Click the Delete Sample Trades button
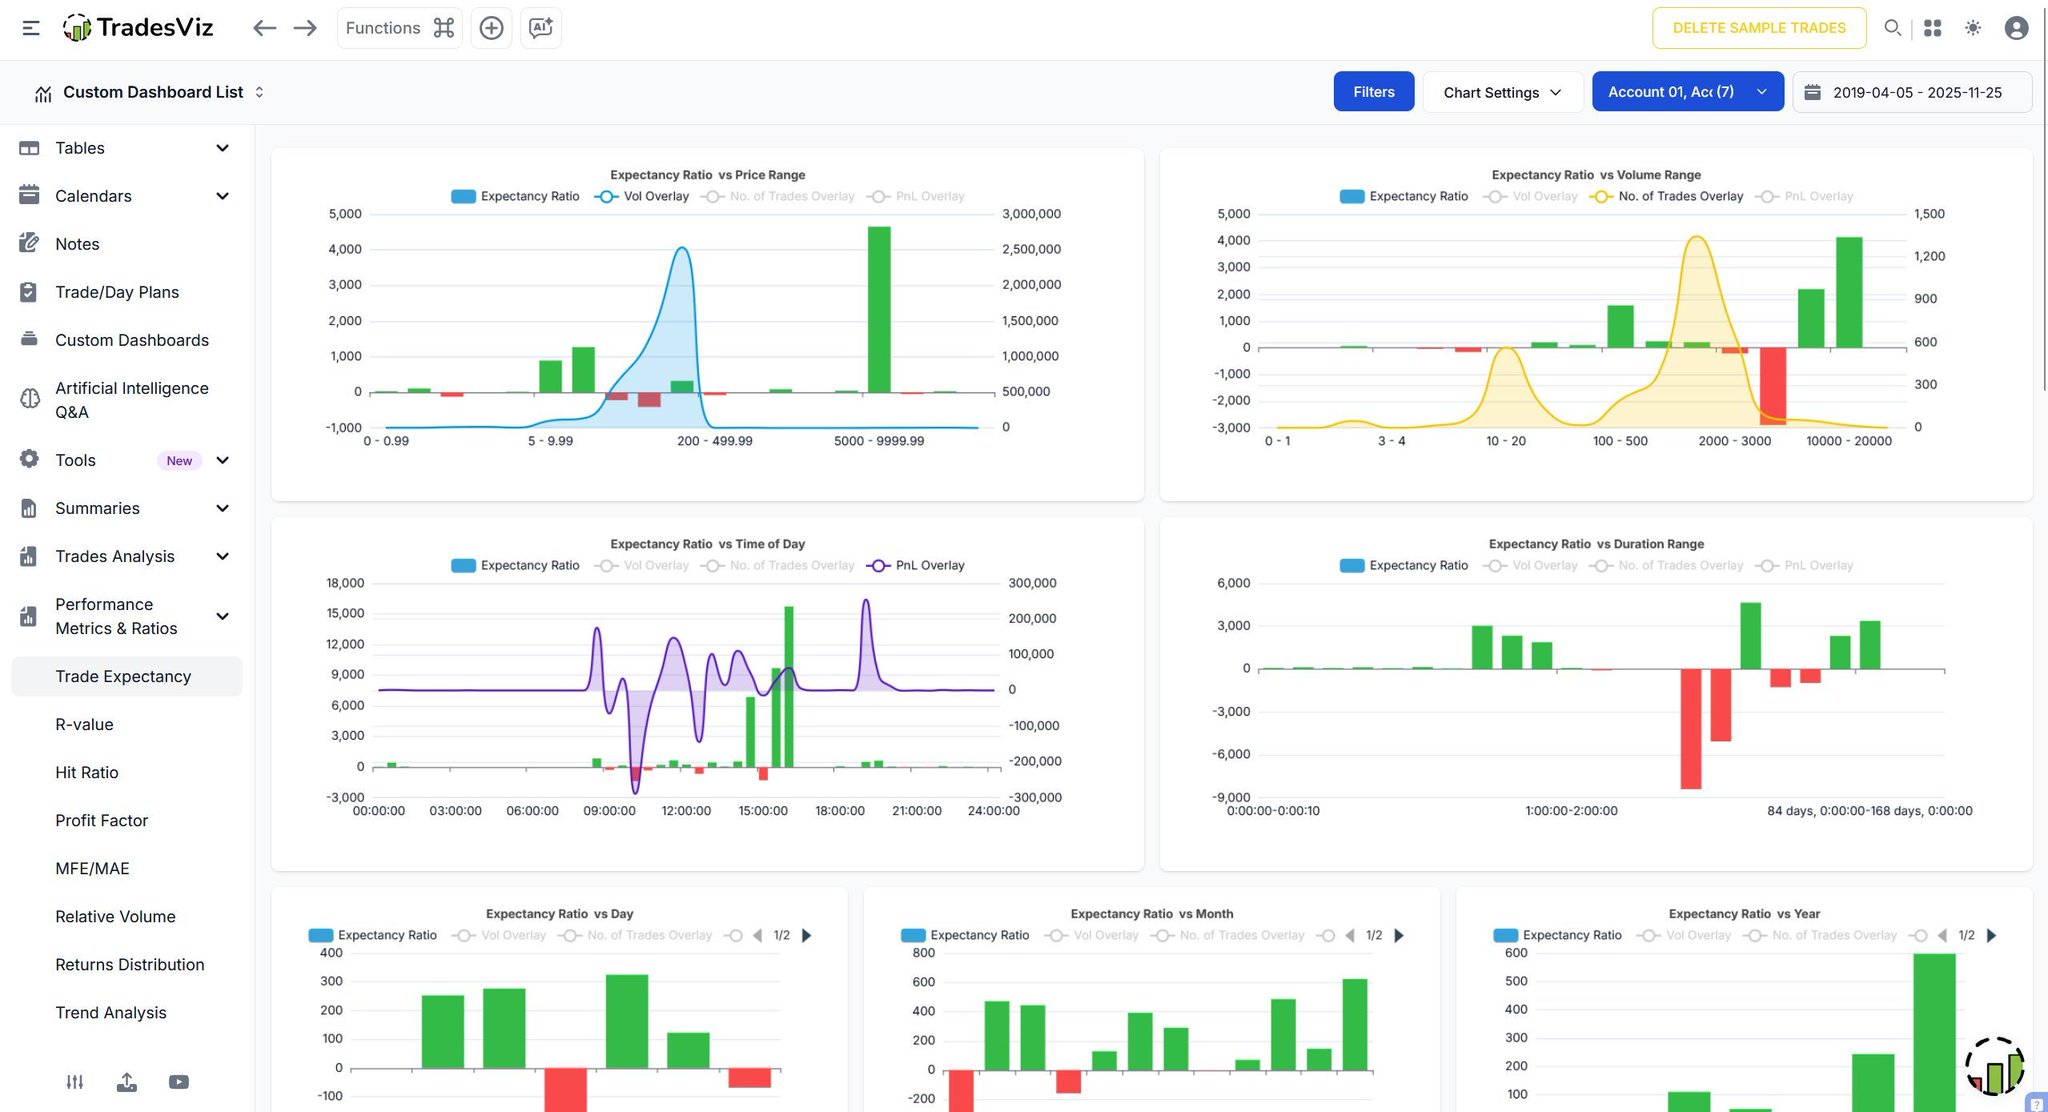The width and height of the screenshot is (2048, 1112). click(x=1758, y=28)
